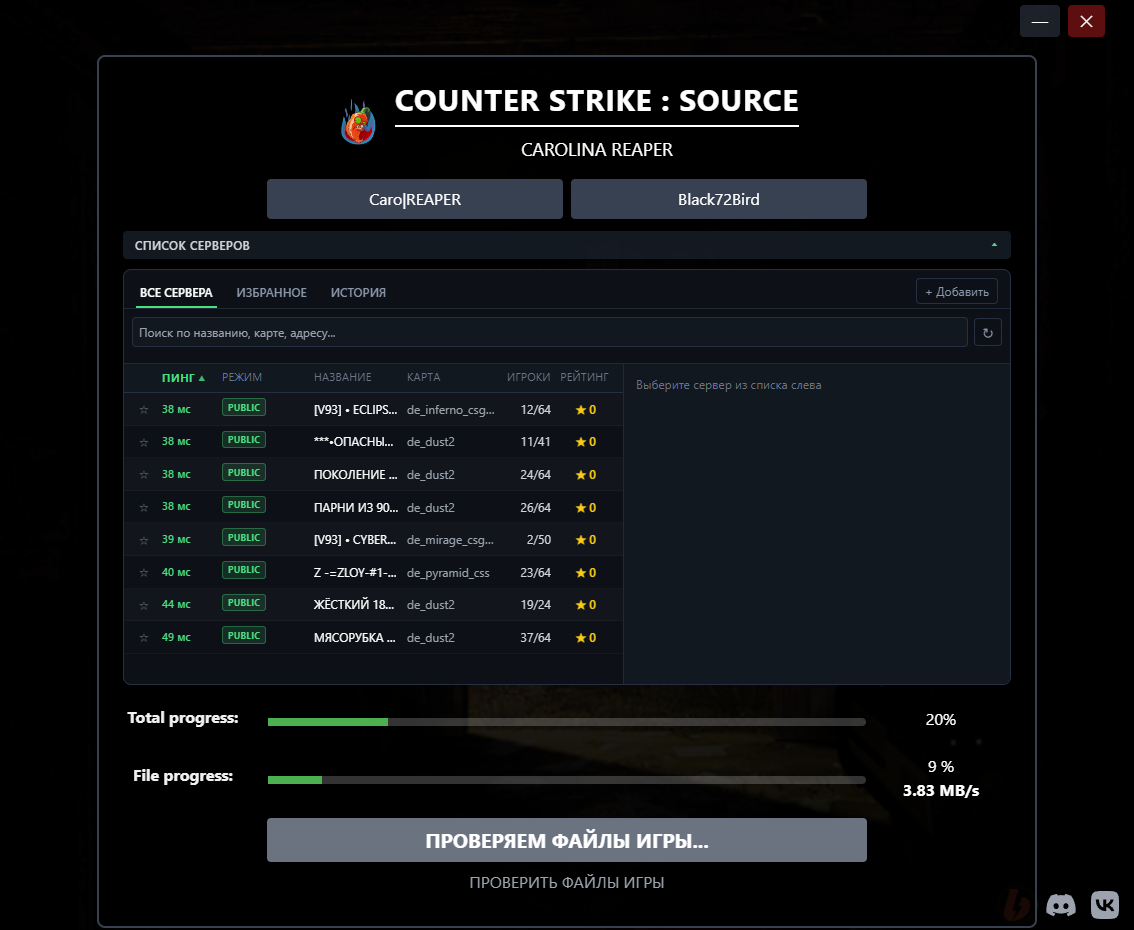The height and width of the screenshot is (930, 1134).
Task: Favorite the ***•ОПАСНЫ... server star
Action: coord(144,442)
